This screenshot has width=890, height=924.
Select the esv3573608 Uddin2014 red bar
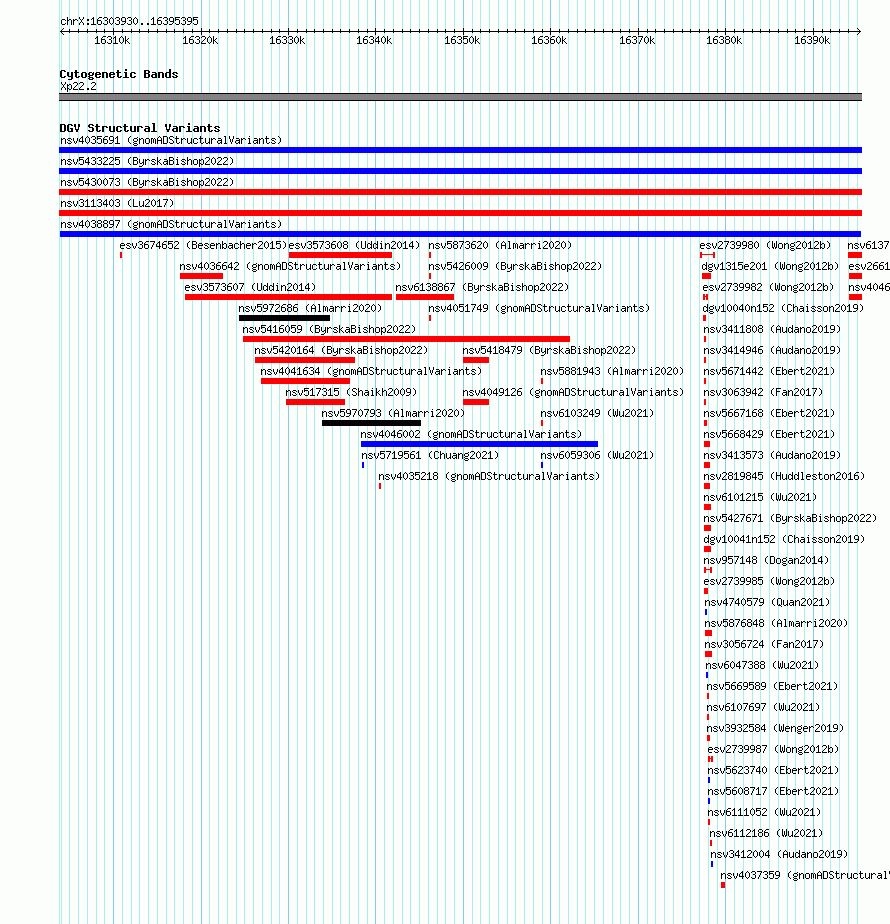(x=340, y=255)
